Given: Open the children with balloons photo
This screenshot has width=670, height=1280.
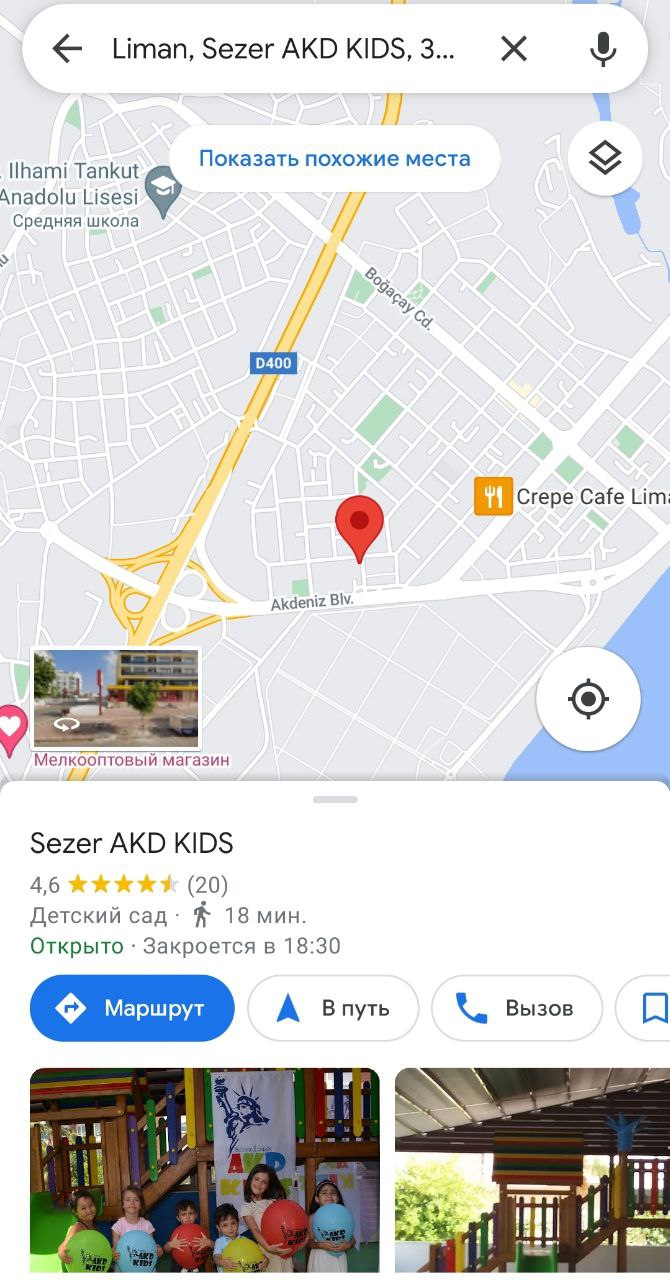Looking at the screenshot, I should click(x=205, y=1171).
